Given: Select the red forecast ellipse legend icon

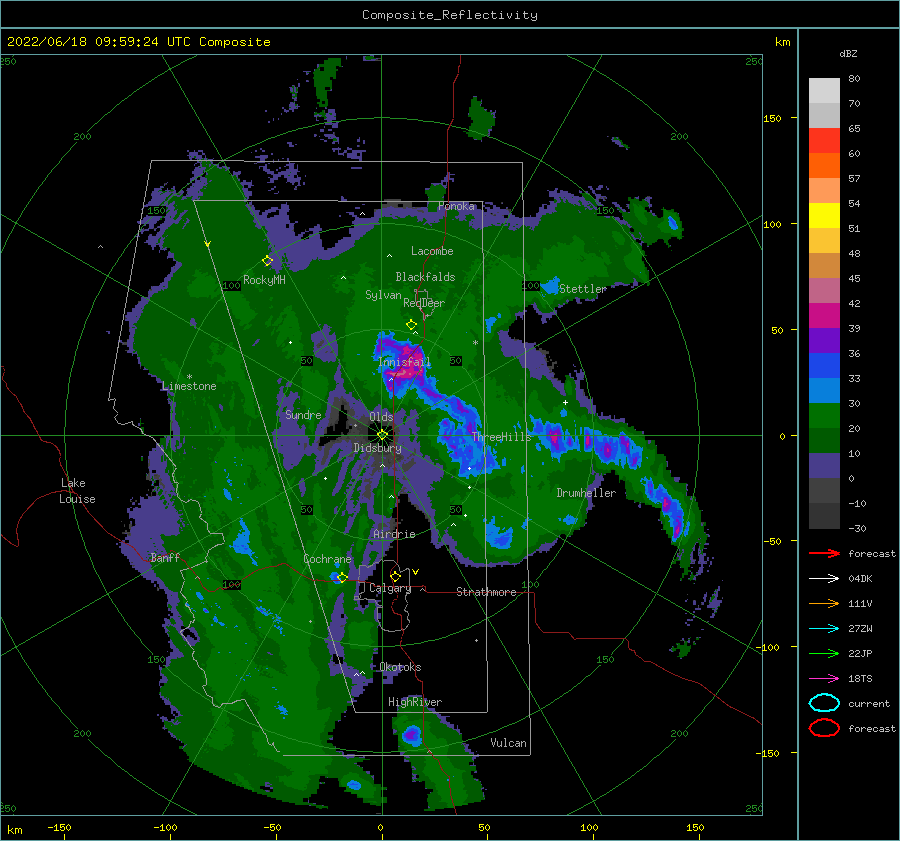Looking at the screenshot, I should [x=824, y=728].
